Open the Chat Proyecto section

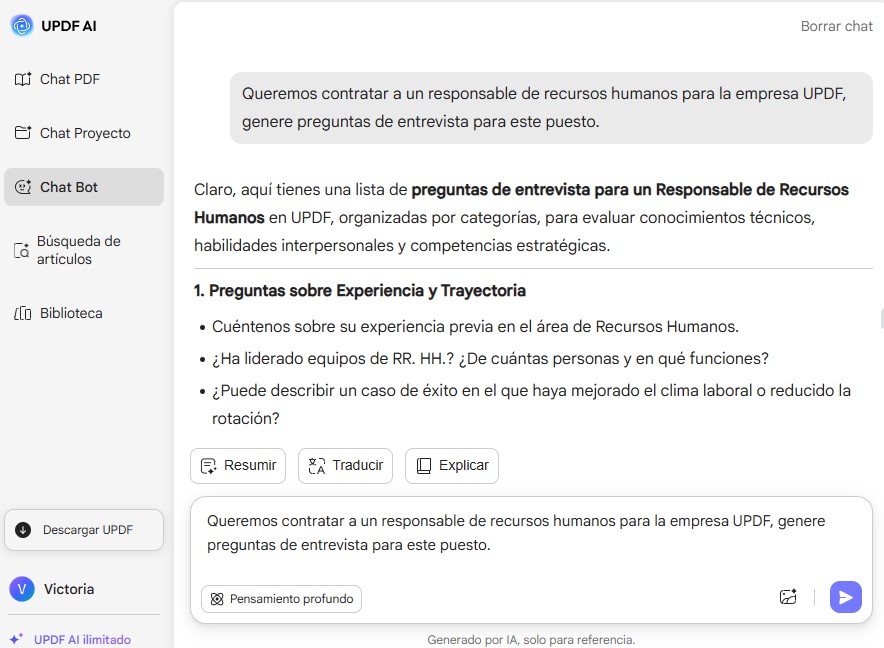click(84, 133)
